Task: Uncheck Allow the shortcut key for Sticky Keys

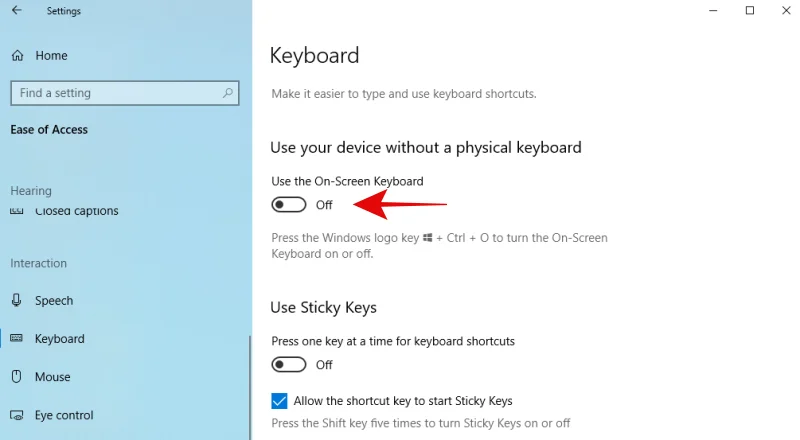Action: pos(279,401)
